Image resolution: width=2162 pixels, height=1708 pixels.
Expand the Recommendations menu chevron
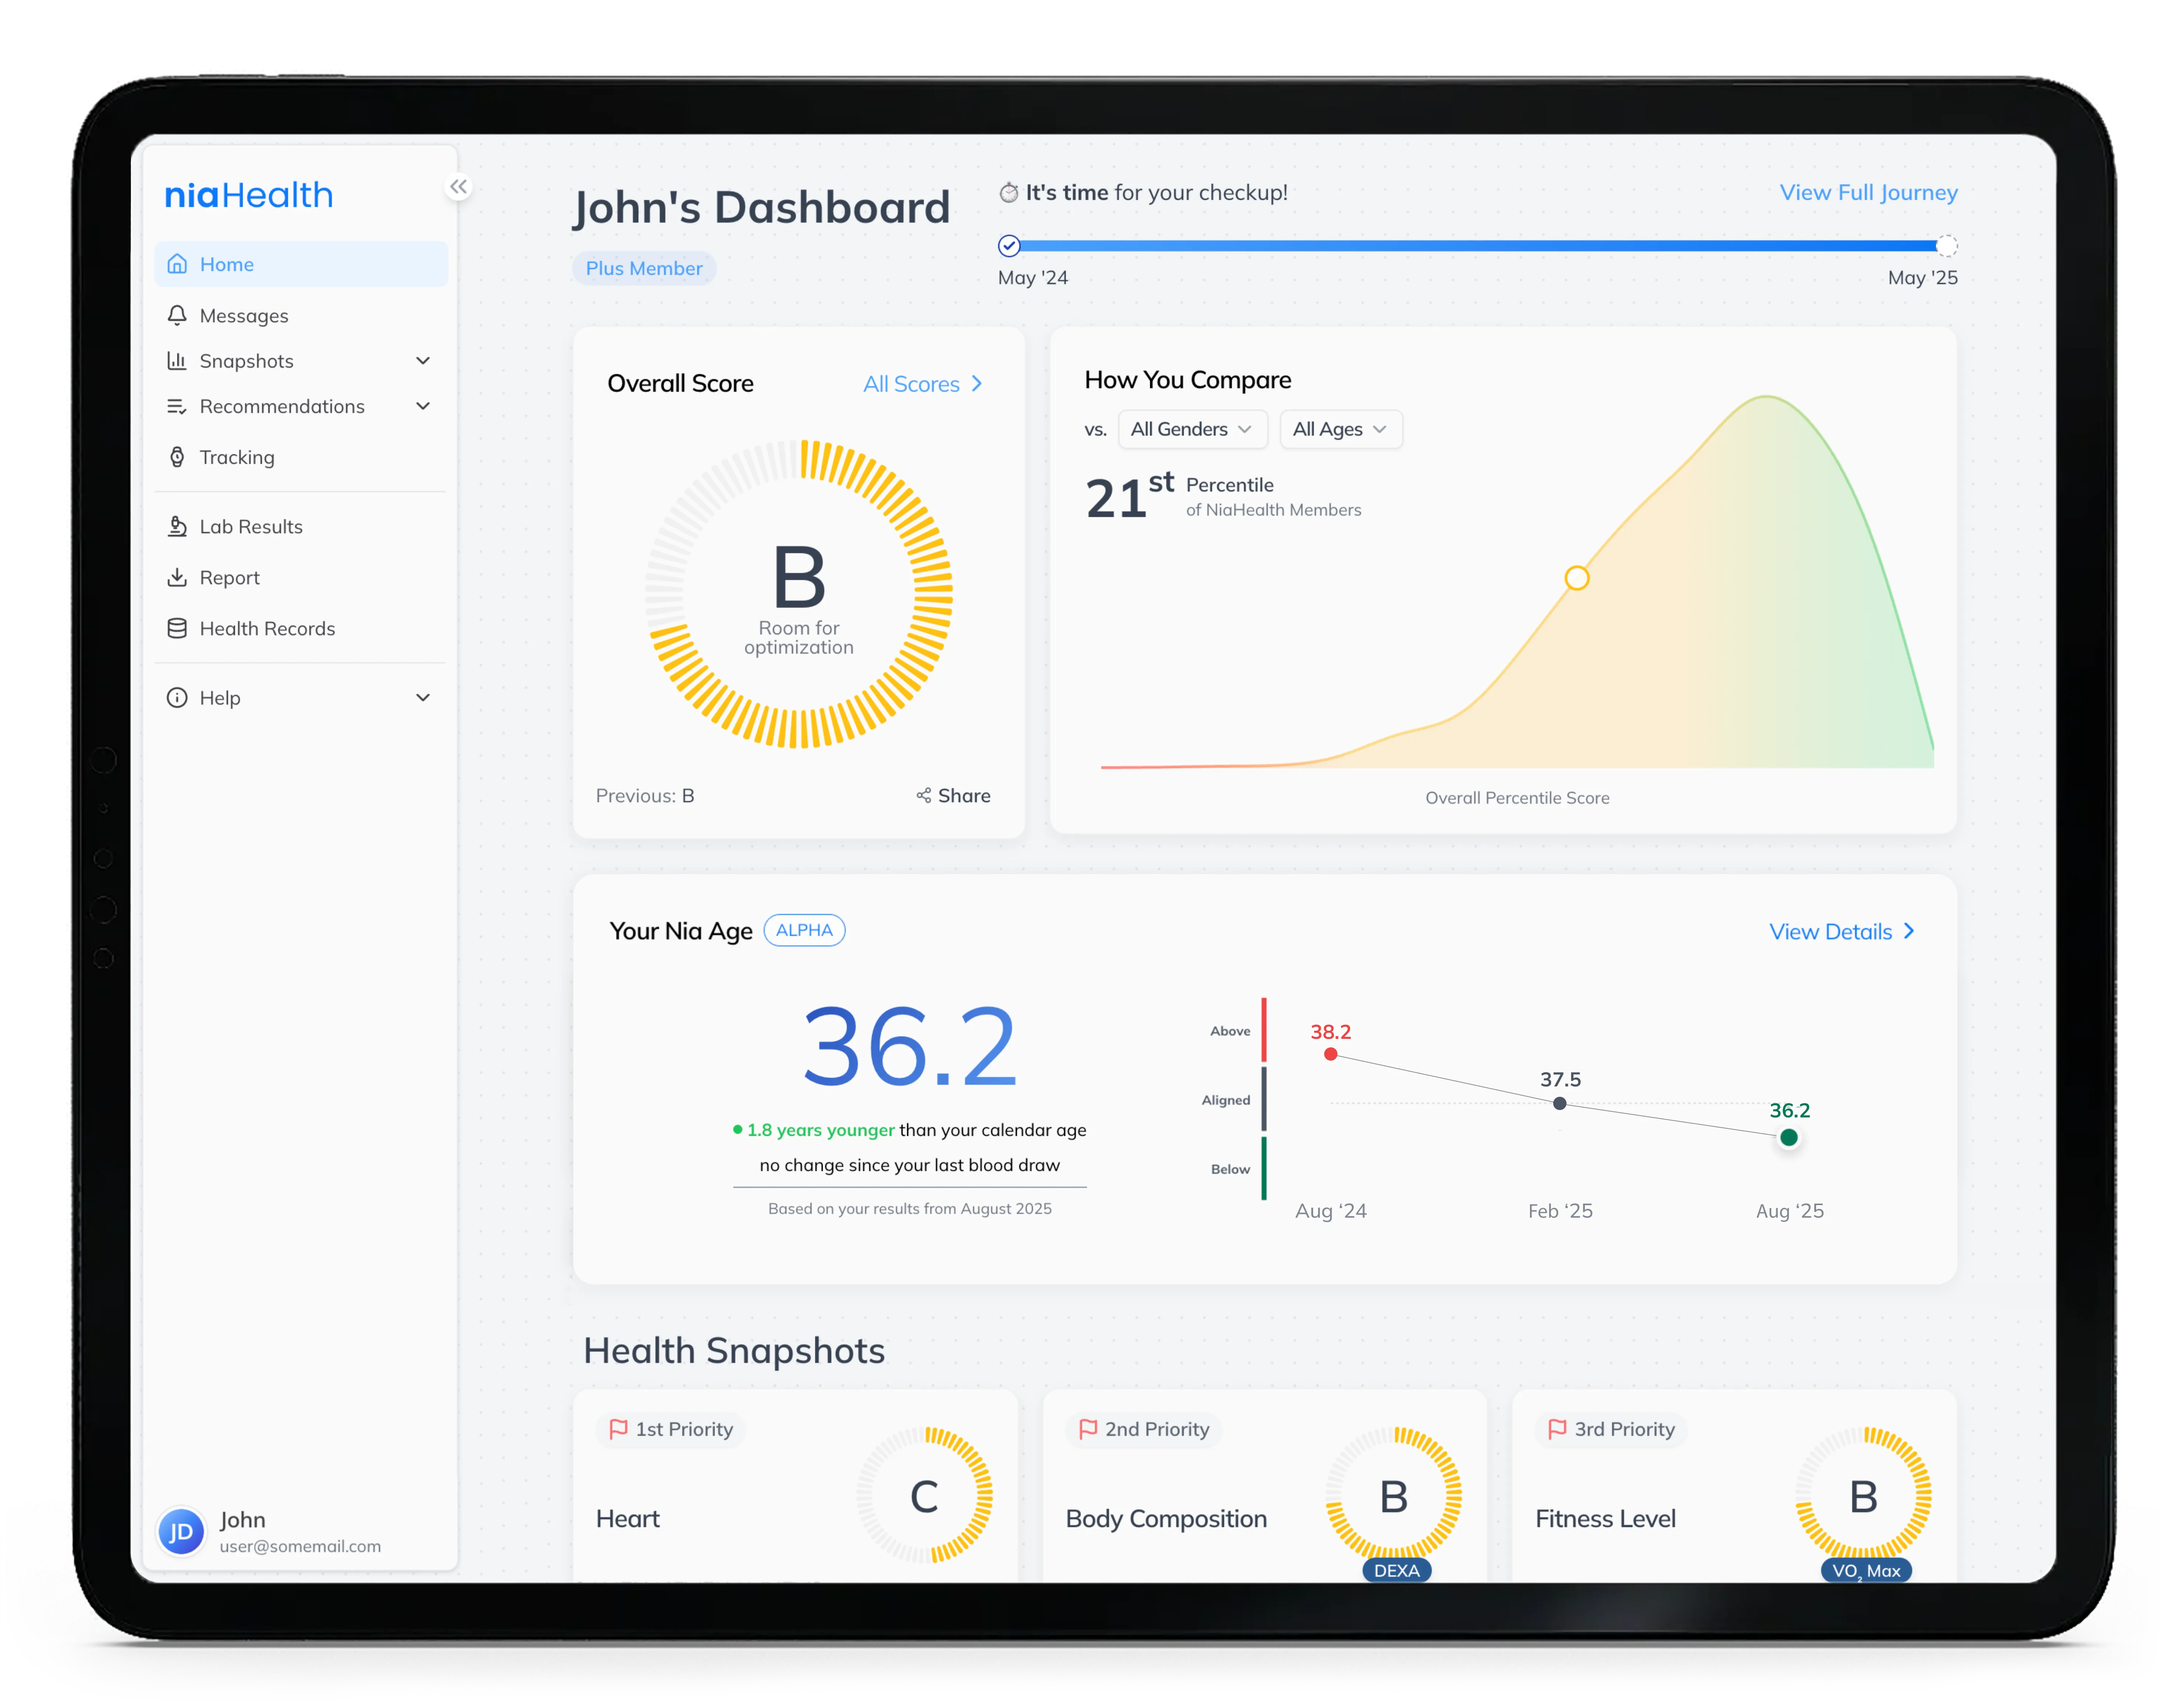coord(423,406)
